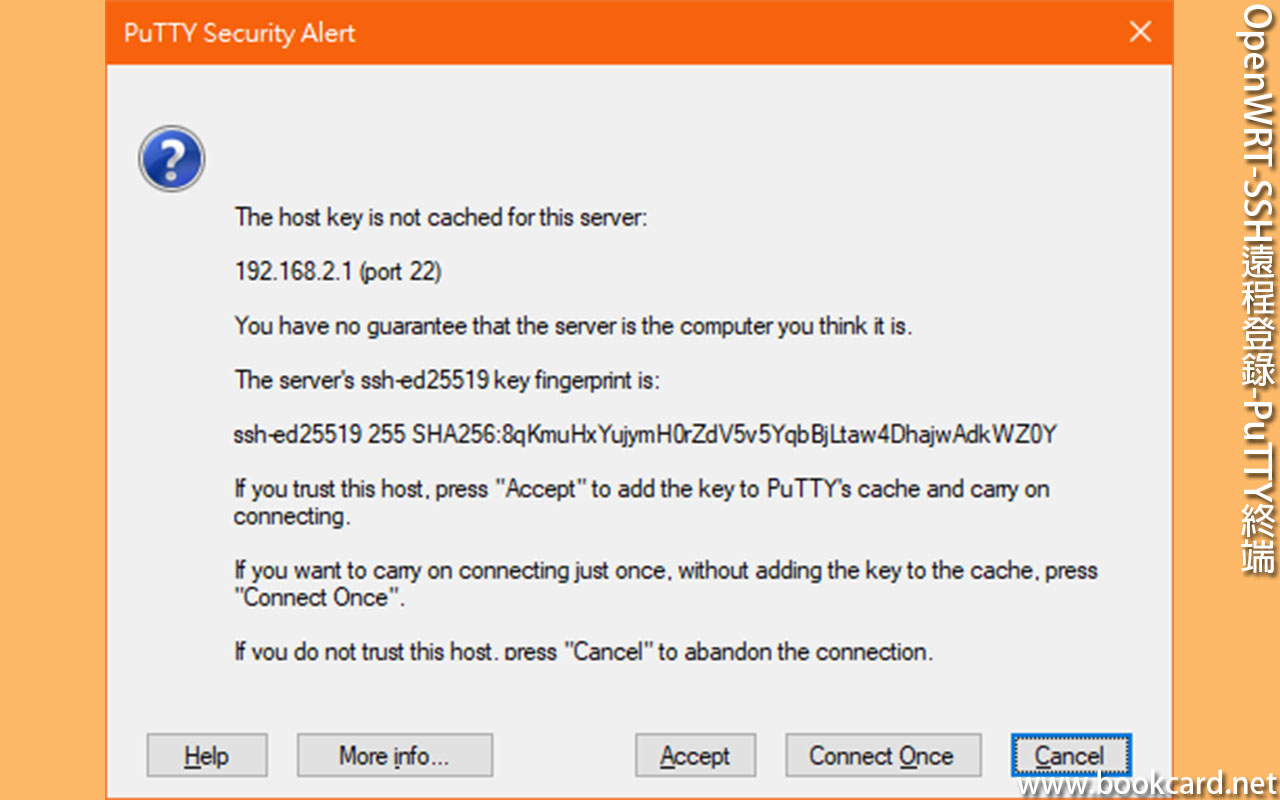Image resolution: width=1280 pixels, height=800 pixels.
Task: Click the 192.168.2.1 server address
Action: click(x=293, y=271)
